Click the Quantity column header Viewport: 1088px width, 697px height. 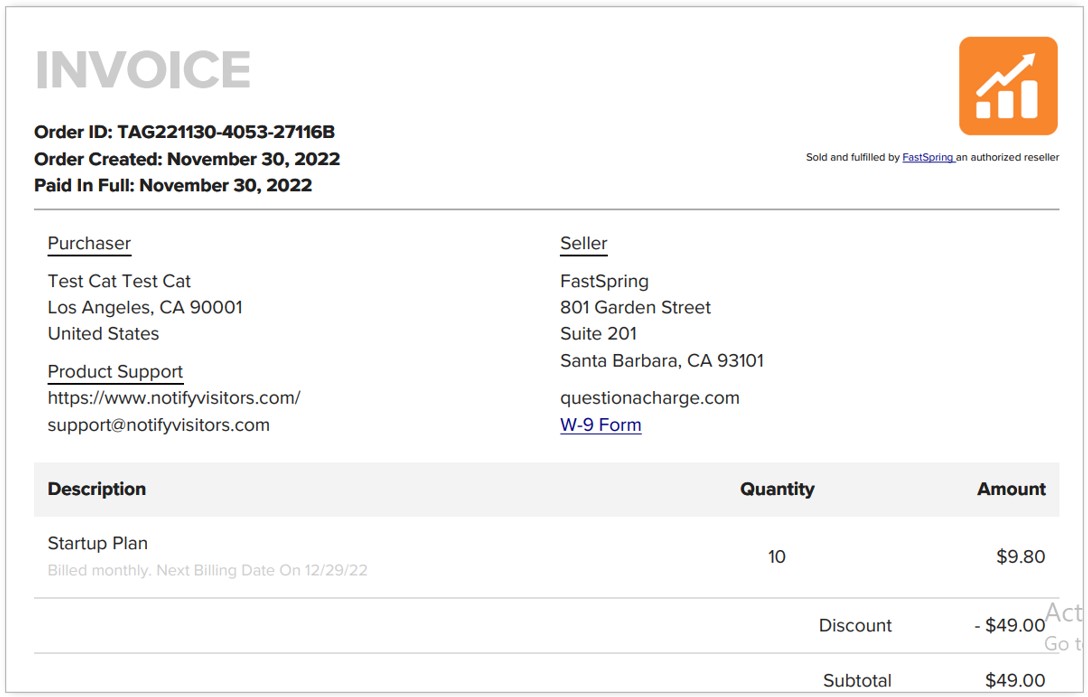tap(777, 489)
